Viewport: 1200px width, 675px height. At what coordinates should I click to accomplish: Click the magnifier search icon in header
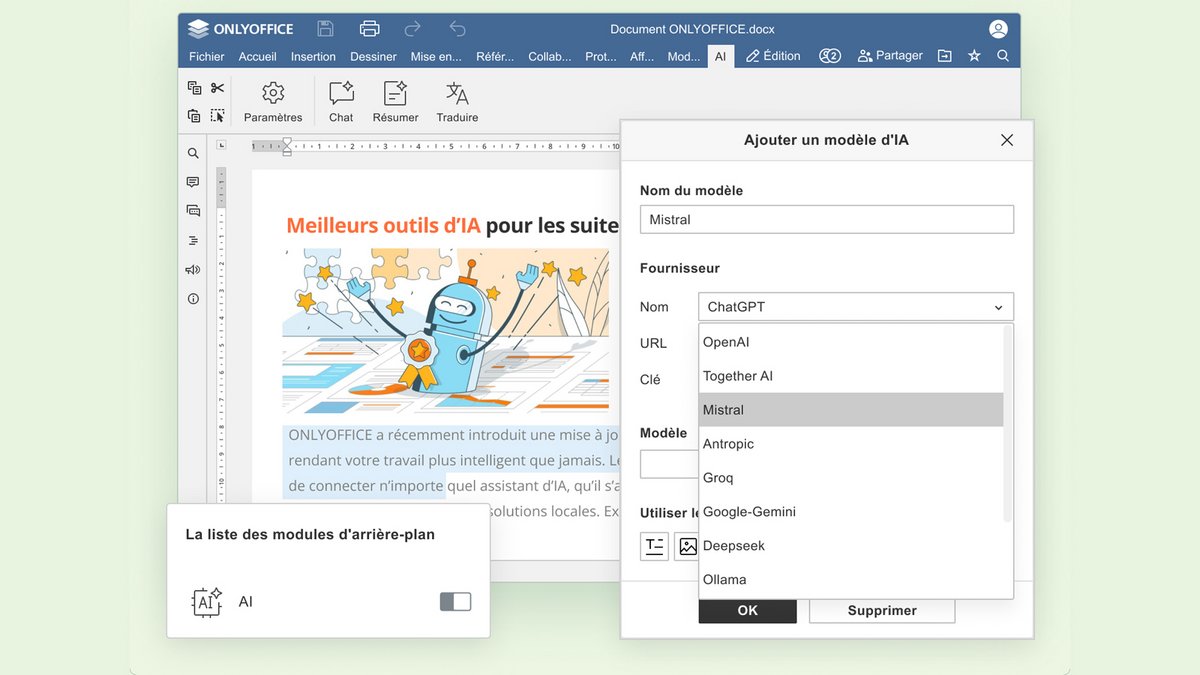coord(1003,56)
